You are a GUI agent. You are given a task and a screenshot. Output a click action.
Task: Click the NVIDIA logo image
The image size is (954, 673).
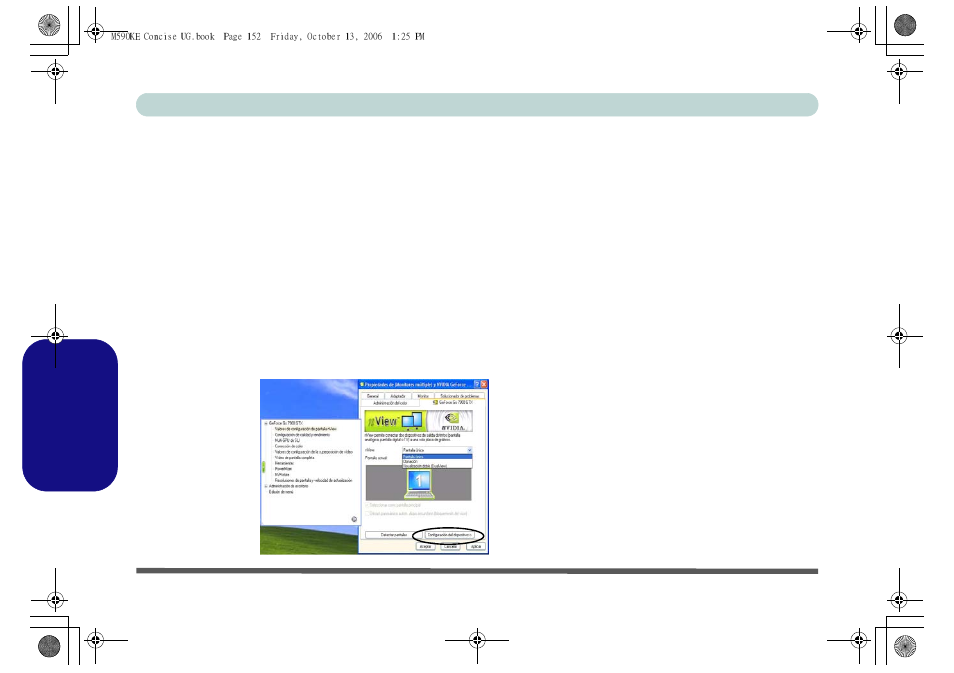pyautogui.click(x=452, y=420)
